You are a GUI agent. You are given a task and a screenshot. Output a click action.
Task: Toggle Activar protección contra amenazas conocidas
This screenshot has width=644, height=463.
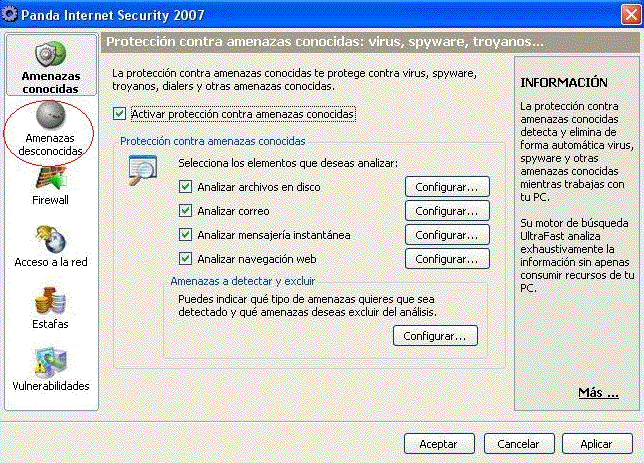coord(120,115)
